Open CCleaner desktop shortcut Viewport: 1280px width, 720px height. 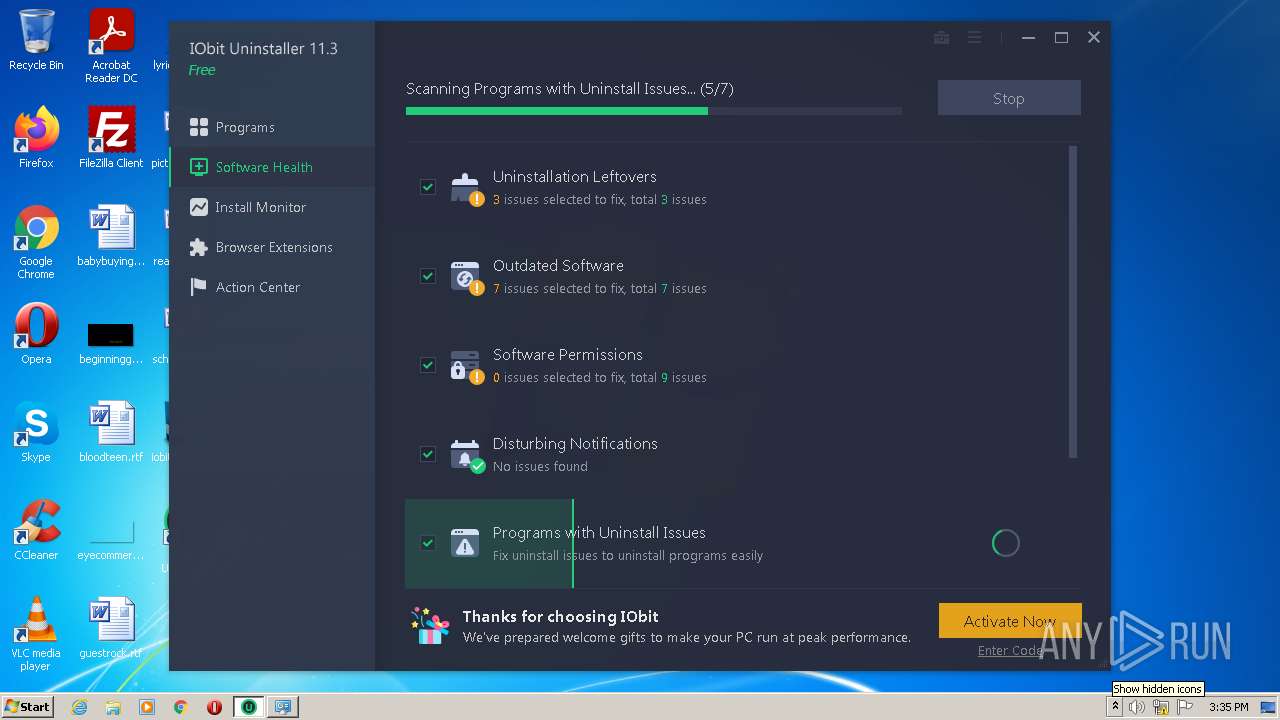(36, 530)
